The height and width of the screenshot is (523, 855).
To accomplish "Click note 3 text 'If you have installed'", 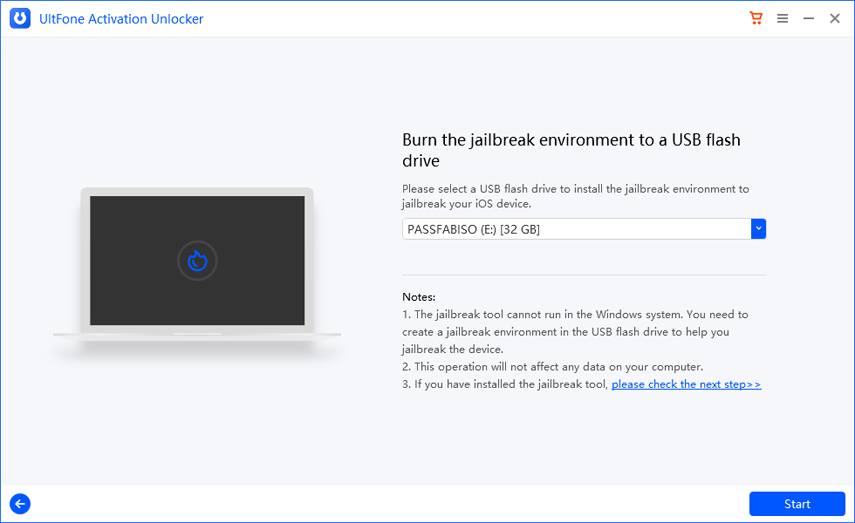I will click(x=505, y=384).
